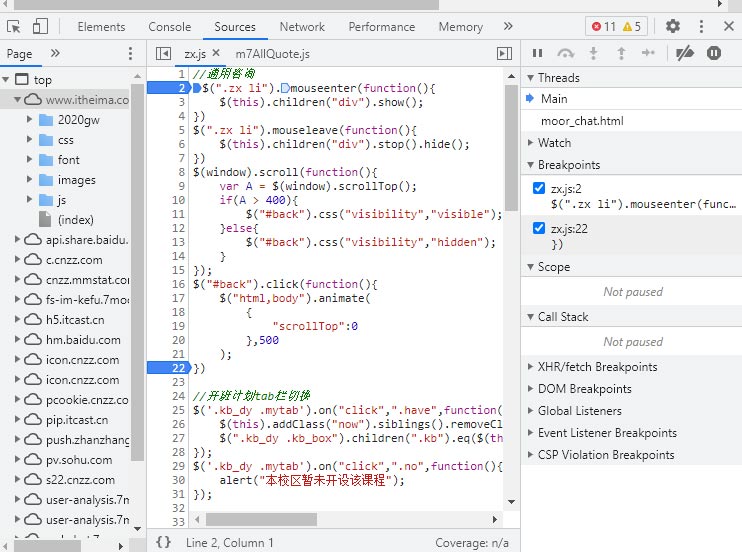Expand the font folder

[x=29, y=160]
